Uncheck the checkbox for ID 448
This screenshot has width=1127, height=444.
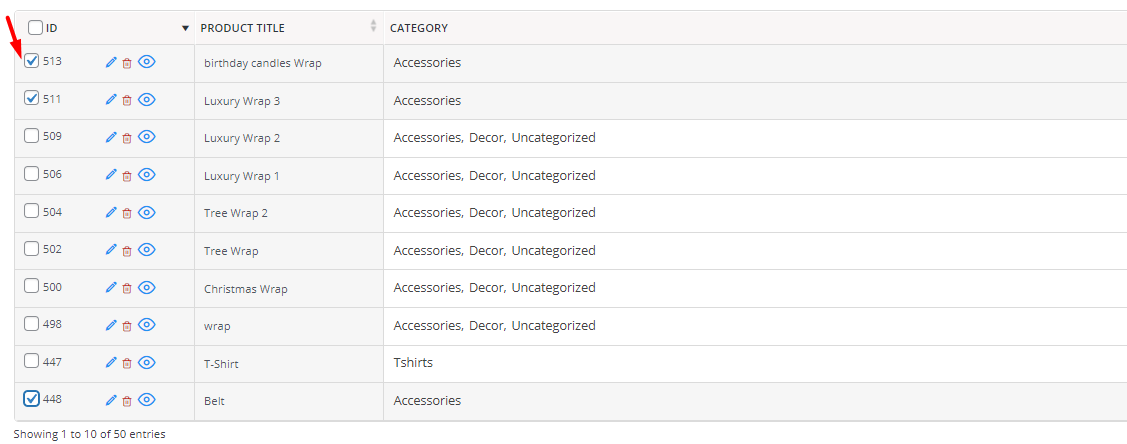pyautogui.click(x=32, y=399)
